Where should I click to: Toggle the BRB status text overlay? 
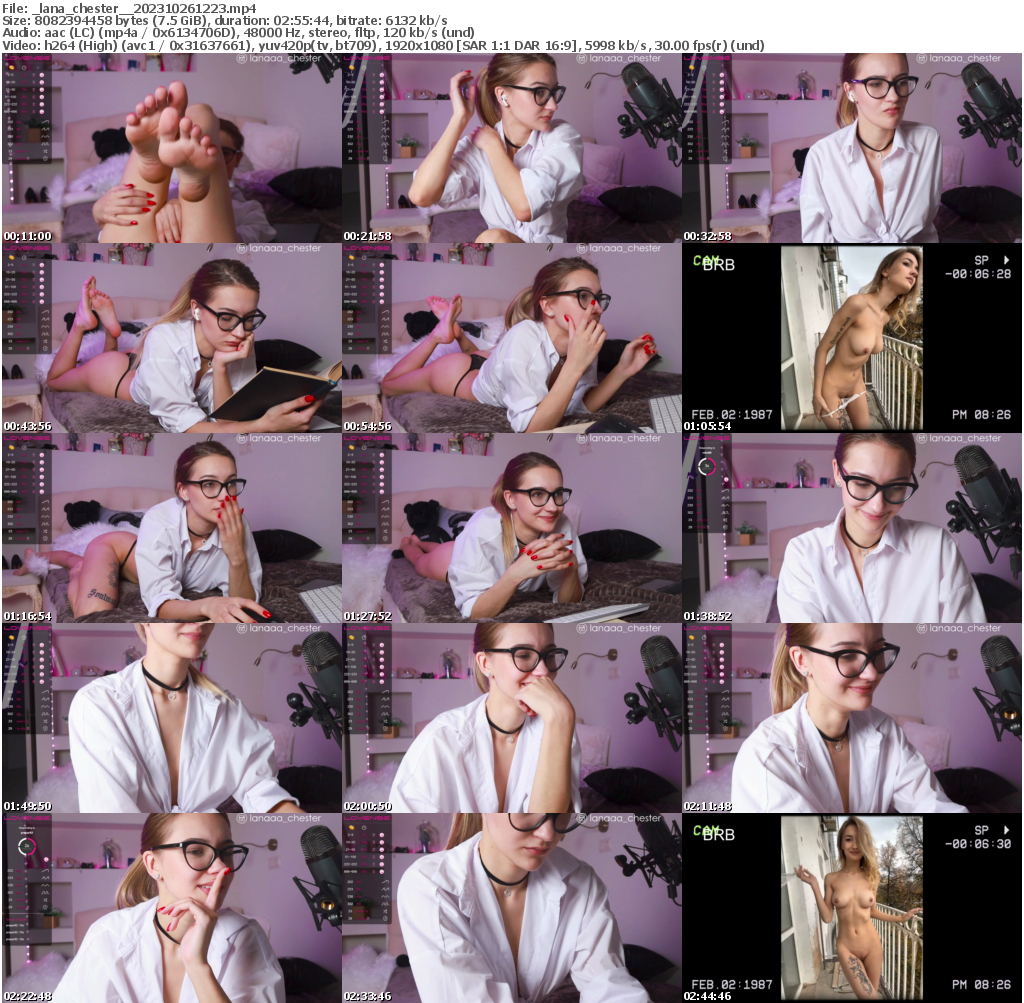[719, 264]
